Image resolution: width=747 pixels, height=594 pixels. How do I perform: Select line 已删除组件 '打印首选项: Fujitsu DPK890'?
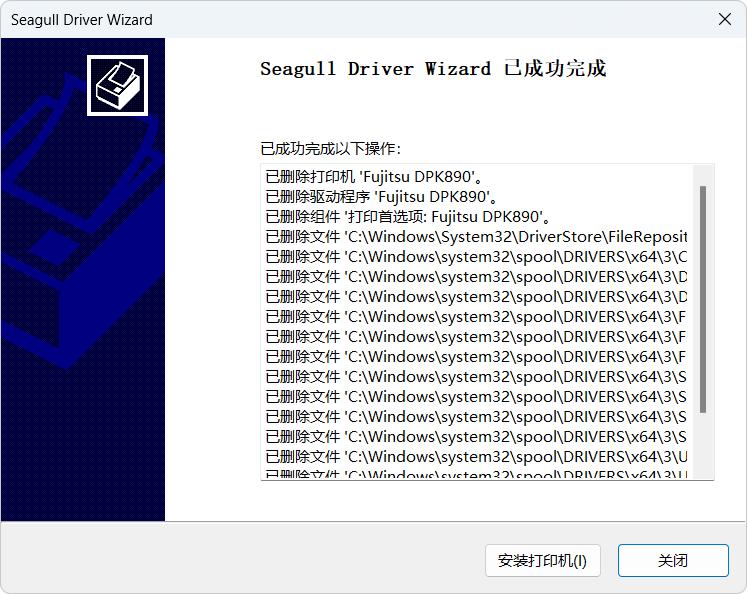pos(408,217)
